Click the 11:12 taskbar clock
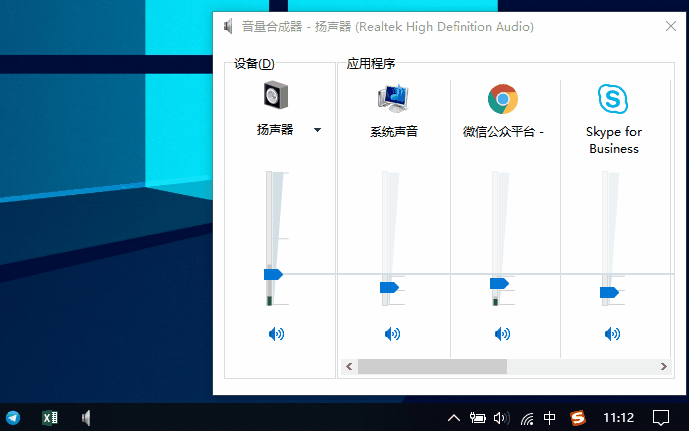The width and height of the screenshot is (689, 431). click(619, 418)
